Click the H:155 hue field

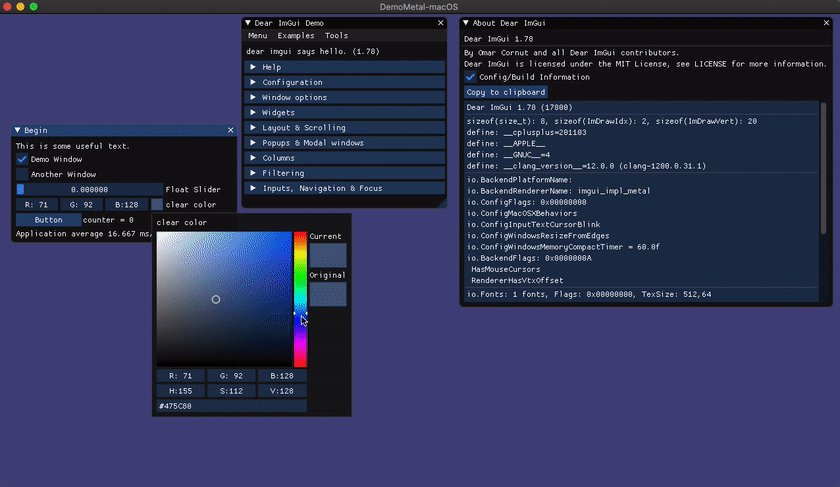(181, 391)
